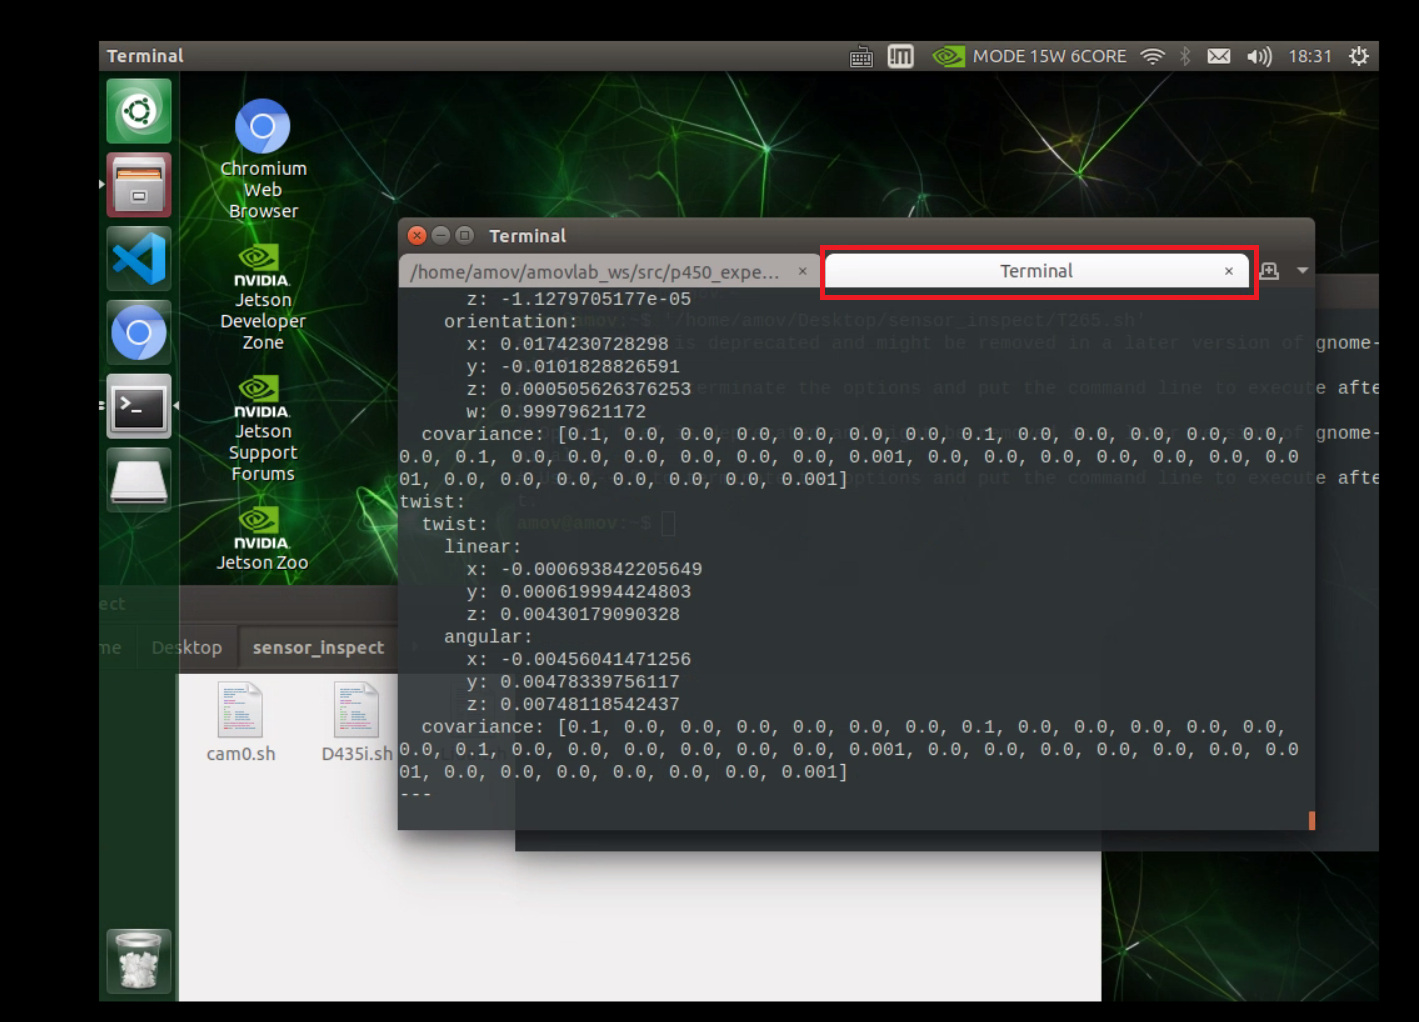Open the Ubuntu dash search launcher

click(x=139, y=111)
